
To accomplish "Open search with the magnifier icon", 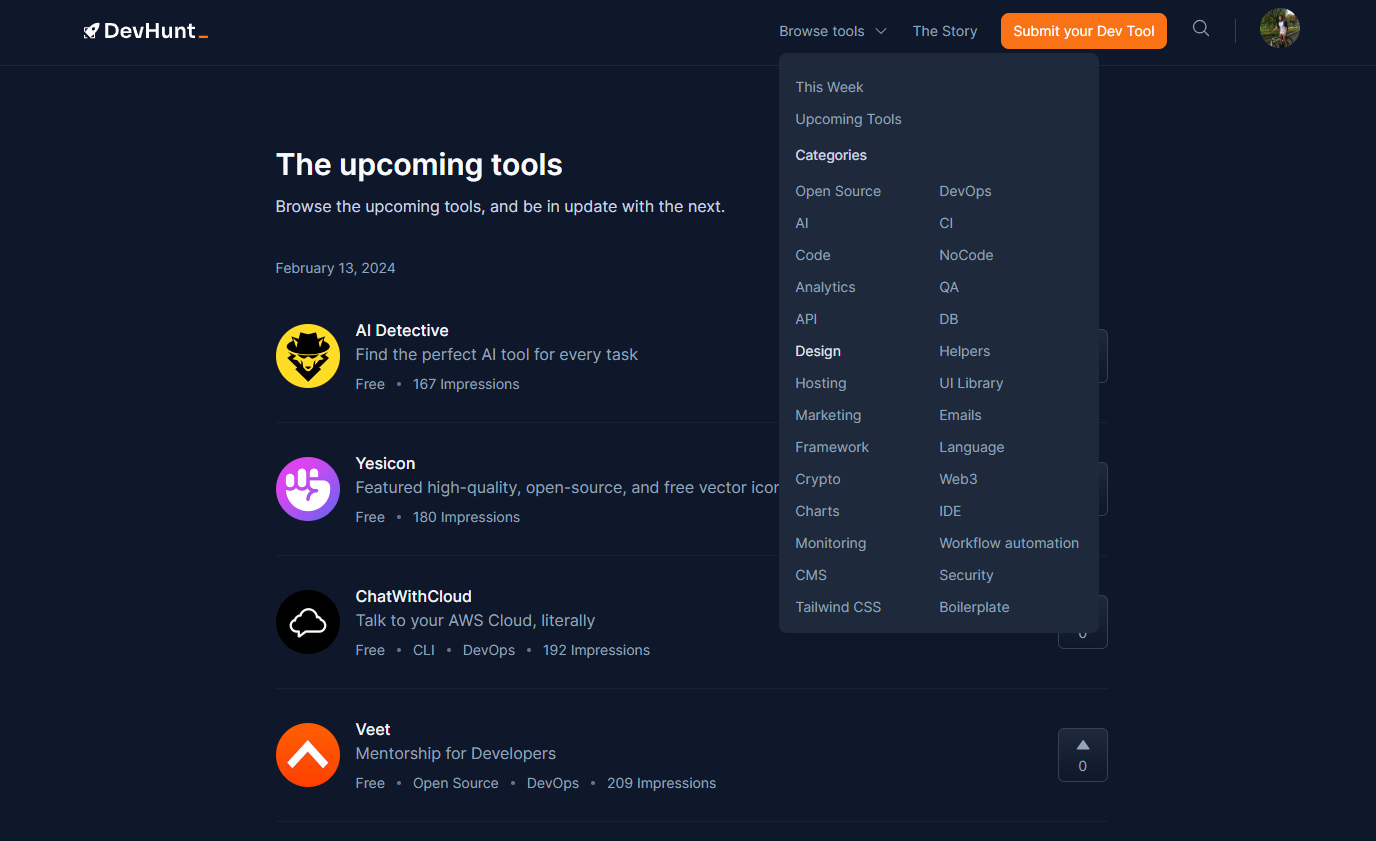I will click(x=1201, y=29).
